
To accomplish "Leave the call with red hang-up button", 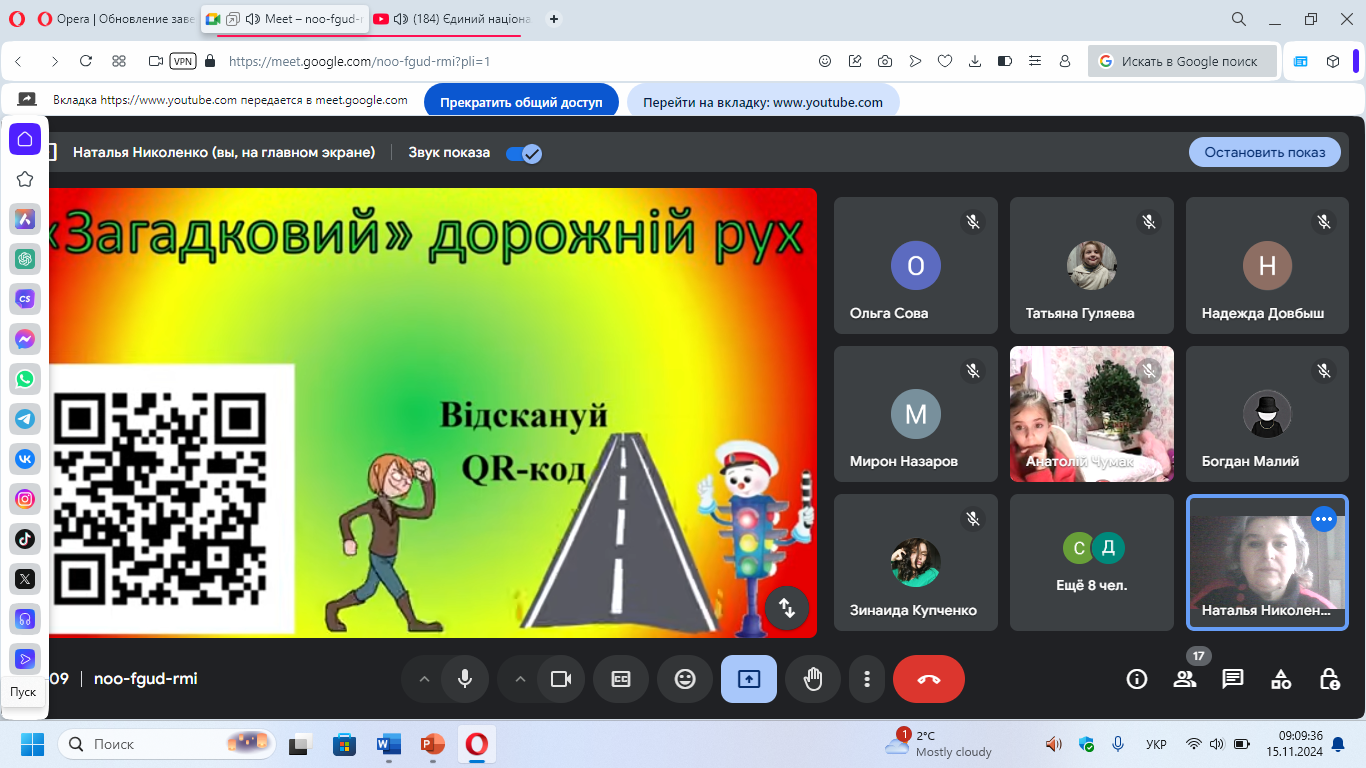I will click(929, 679).
